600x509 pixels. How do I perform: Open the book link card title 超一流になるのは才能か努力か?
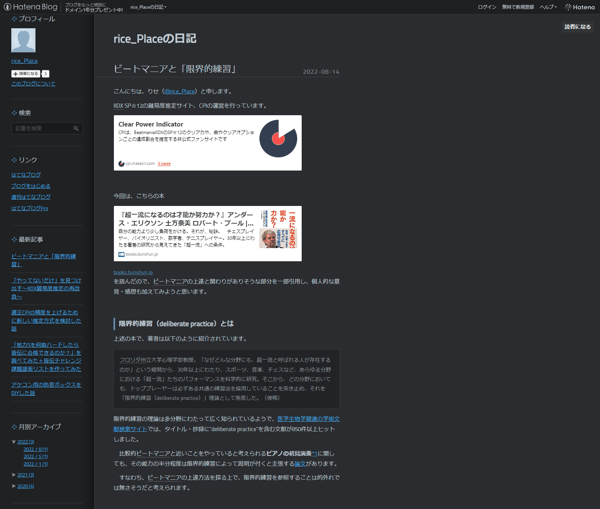(186, 219)
